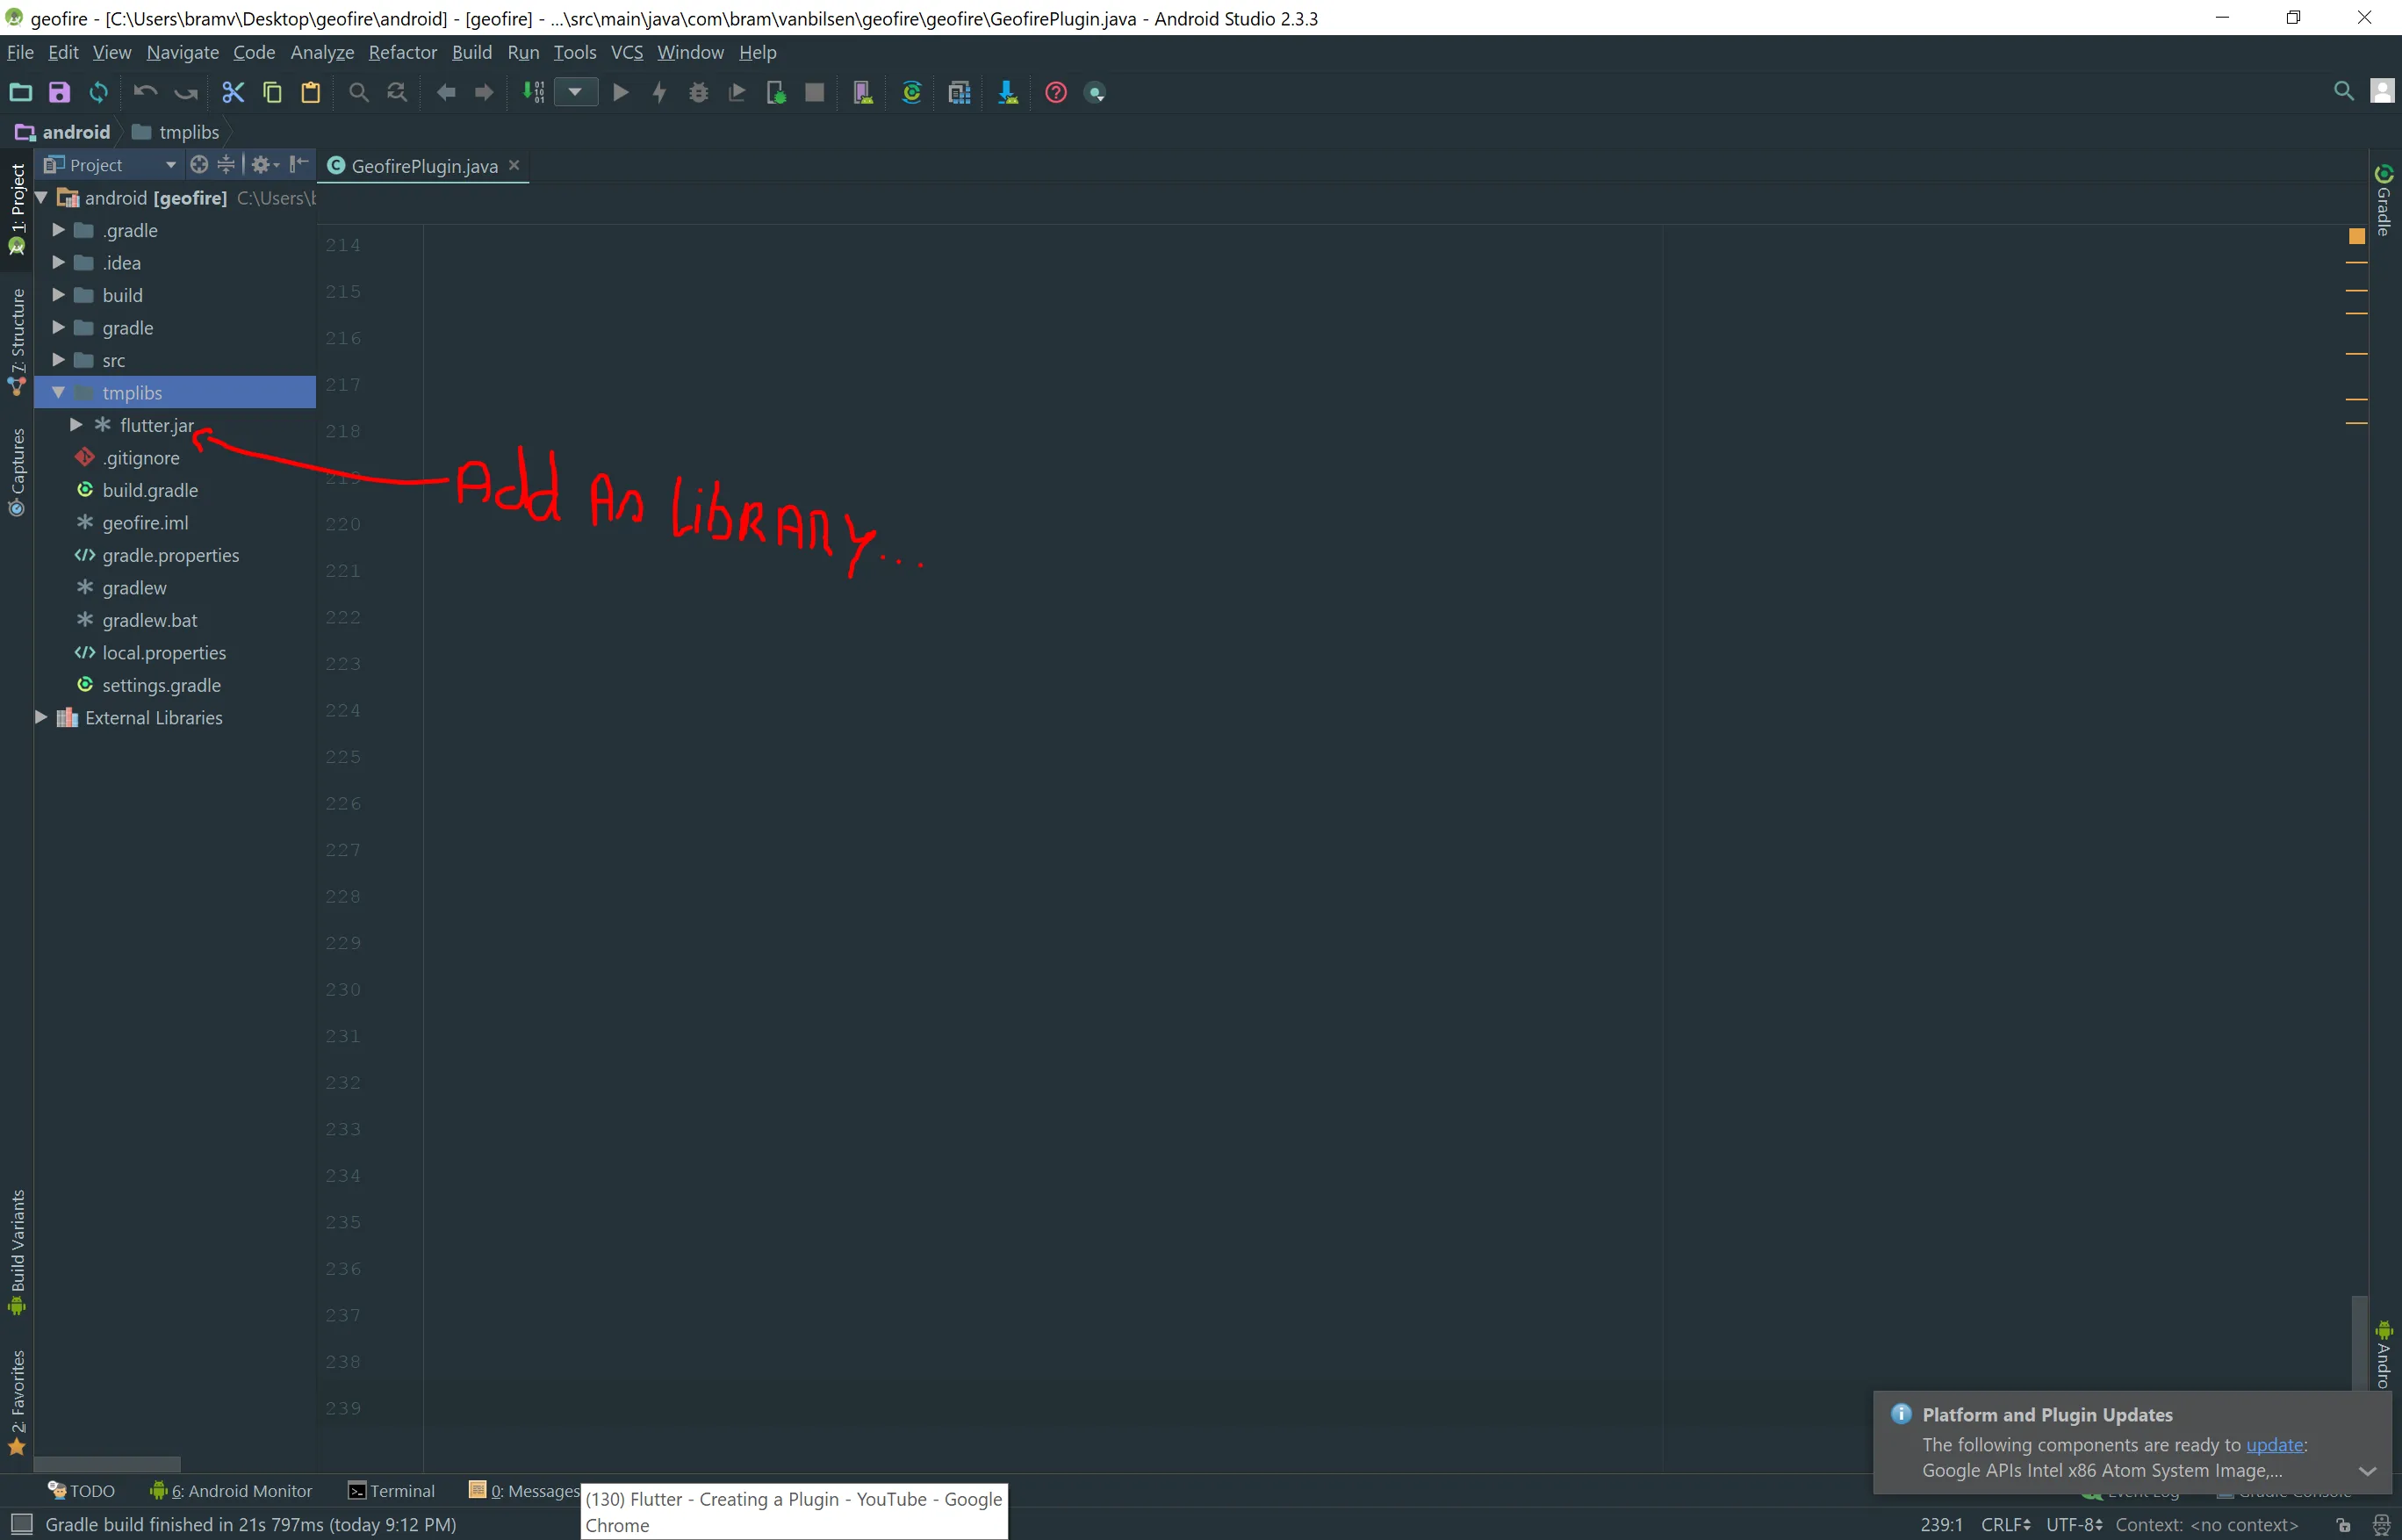The height and width of the screenshot is (1540, 2402).
Task: Click the red Help question icon
Action: click(1055, 93)
